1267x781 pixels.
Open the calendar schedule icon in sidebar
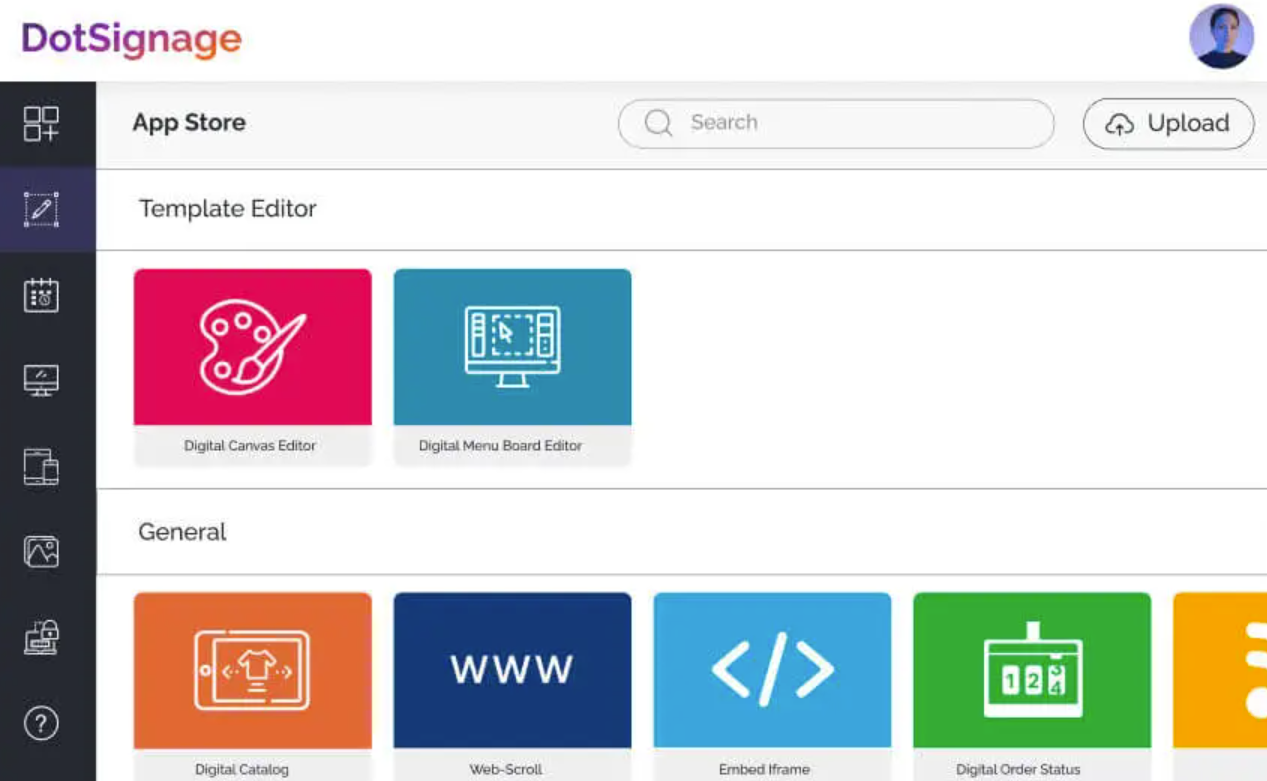[41, 295]
